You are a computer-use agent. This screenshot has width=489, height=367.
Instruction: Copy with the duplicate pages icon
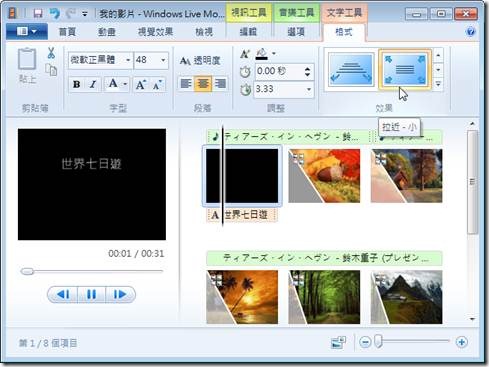pos(51,70)
